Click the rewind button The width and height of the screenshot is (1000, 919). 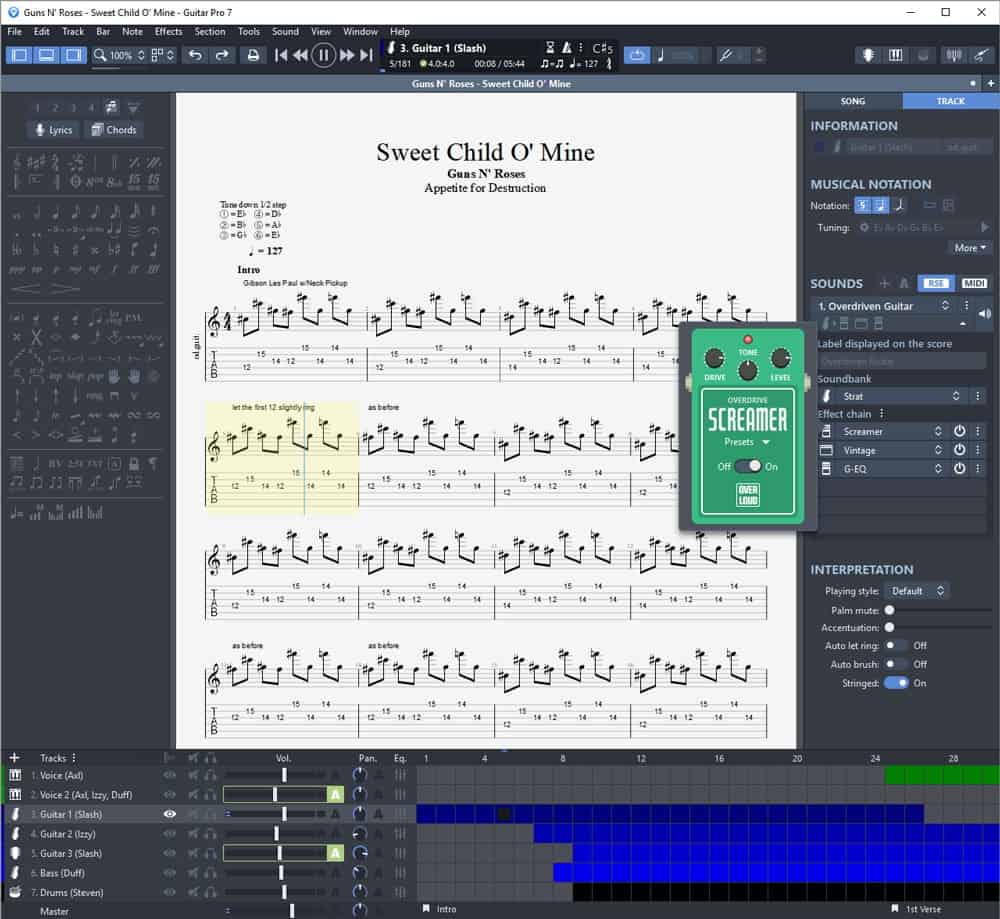[x=300, y=55]
